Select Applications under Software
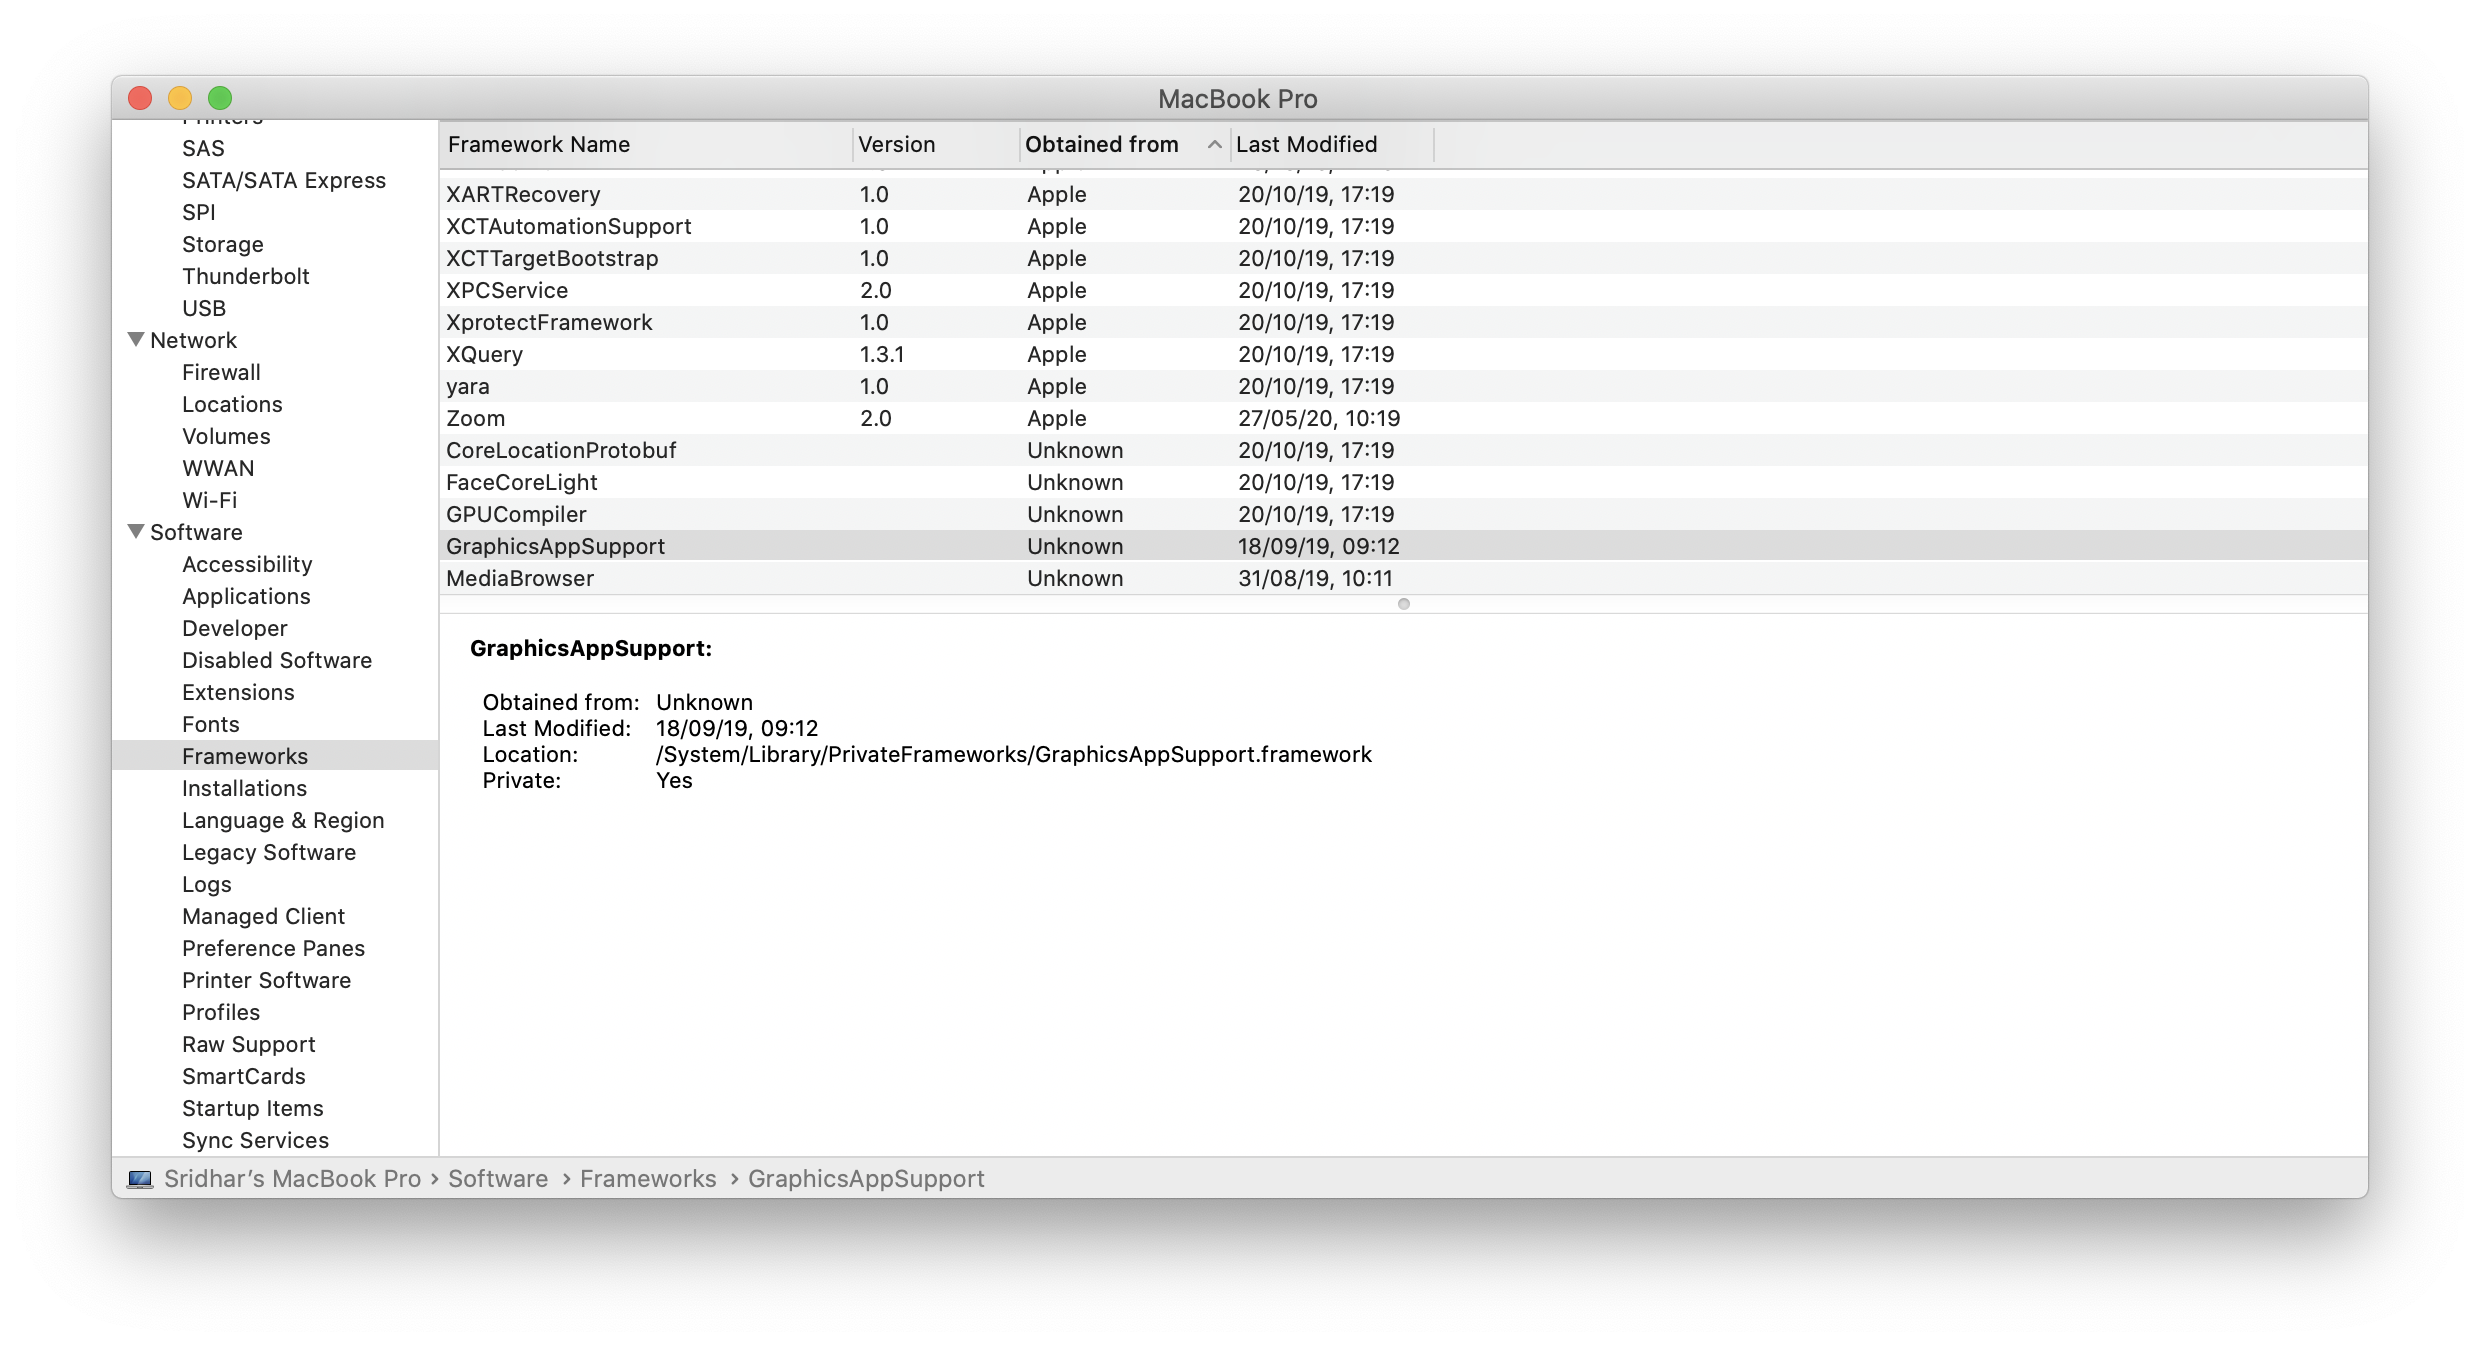The height and width of the screenshot is (1346, 2480). click(246, 596)
